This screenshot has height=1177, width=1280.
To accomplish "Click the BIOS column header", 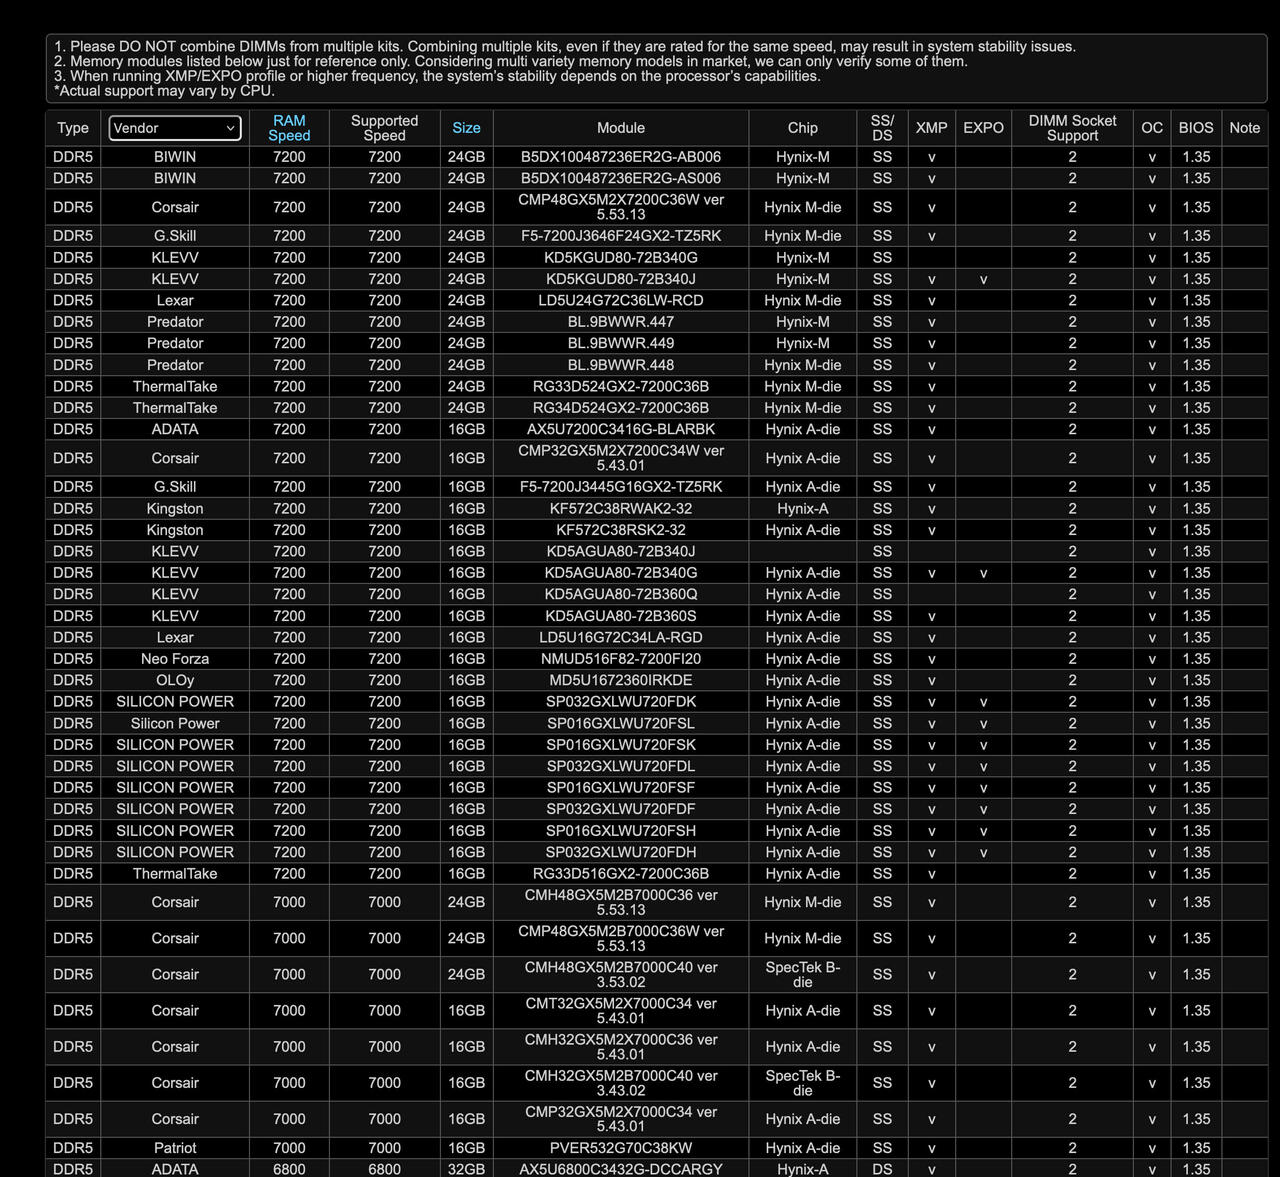I will coord(1196,128).
